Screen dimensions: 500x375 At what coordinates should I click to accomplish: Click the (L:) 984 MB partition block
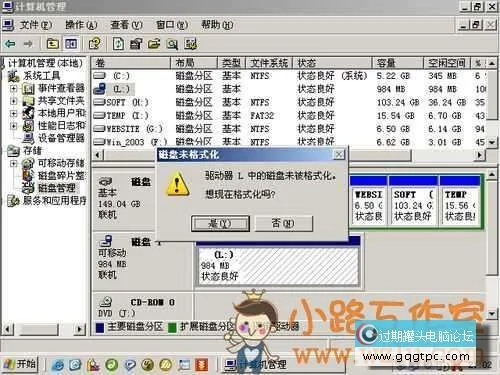click(279, 266)
